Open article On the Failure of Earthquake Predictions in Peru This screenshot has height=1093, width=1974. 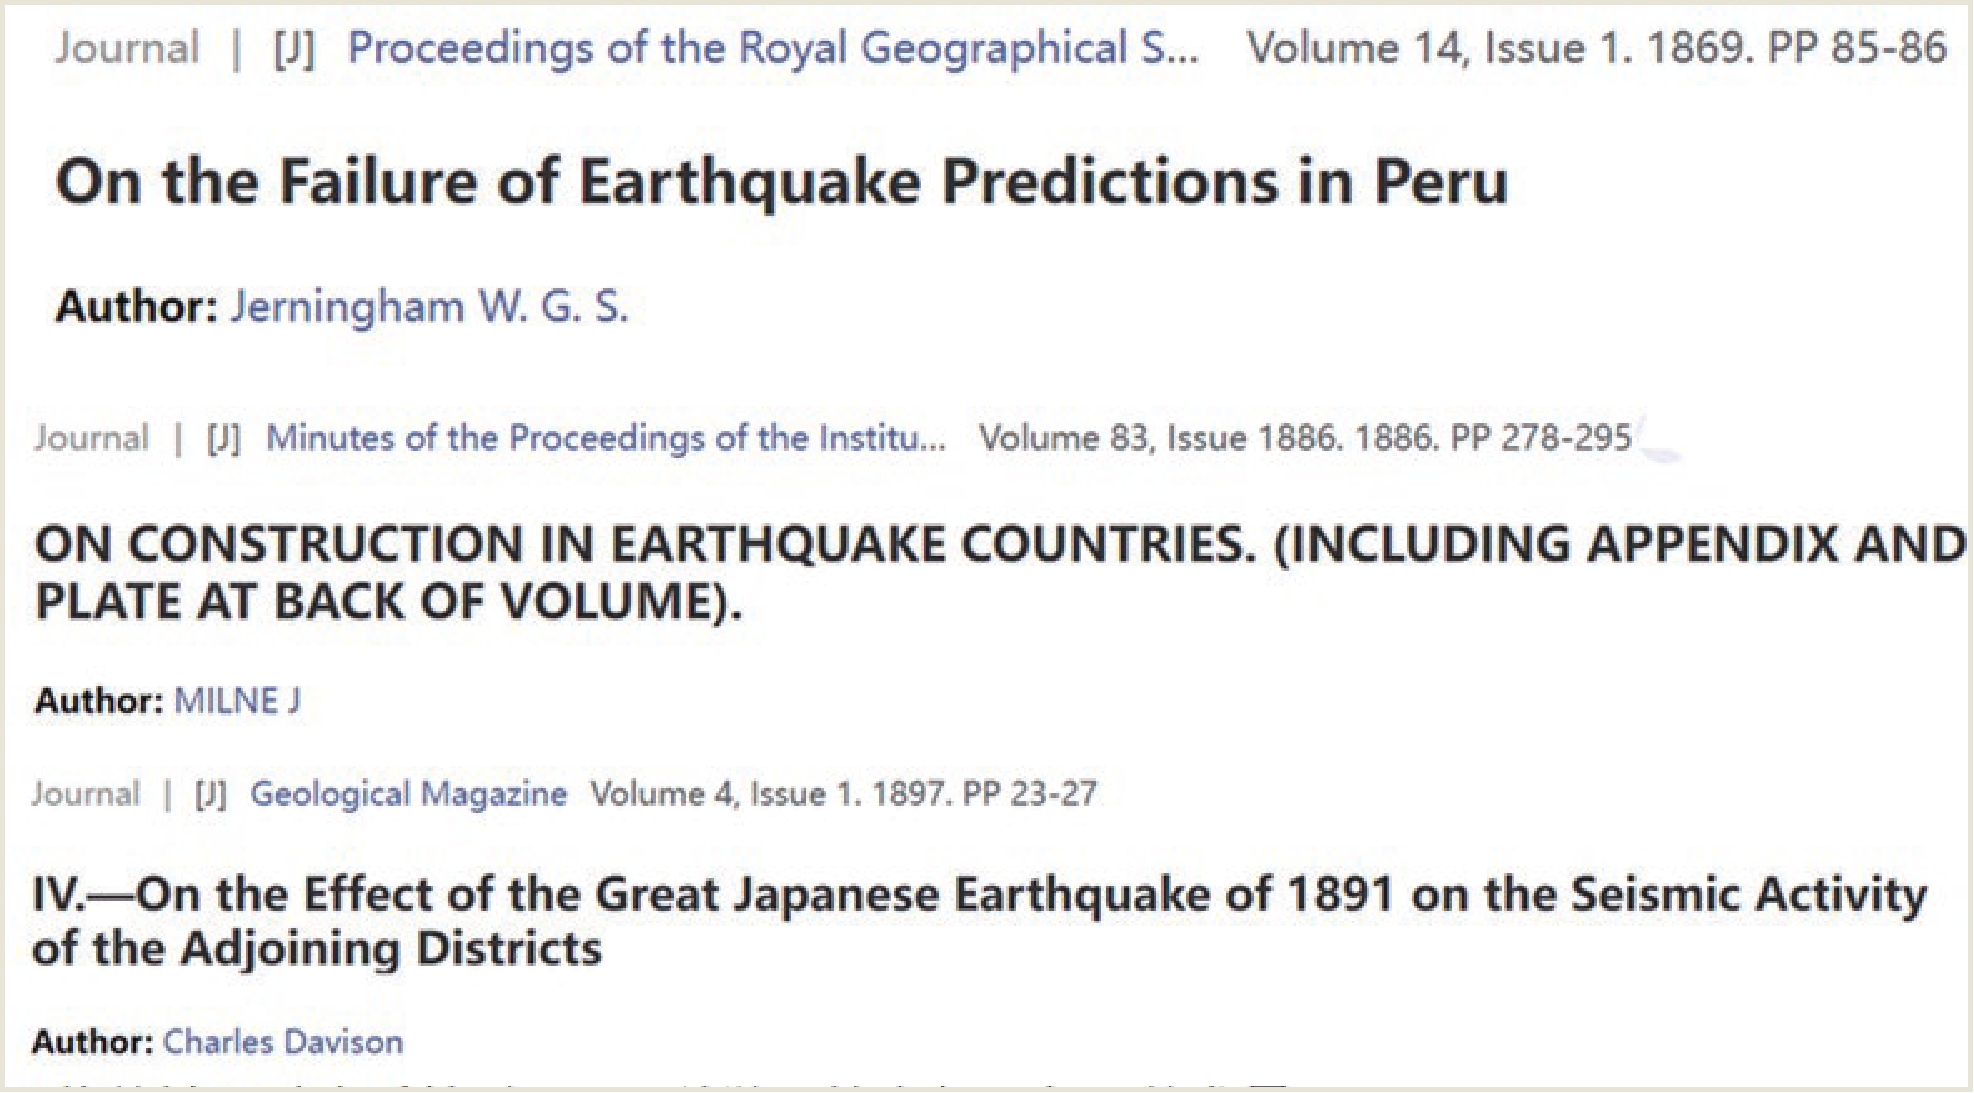(781, 182)
